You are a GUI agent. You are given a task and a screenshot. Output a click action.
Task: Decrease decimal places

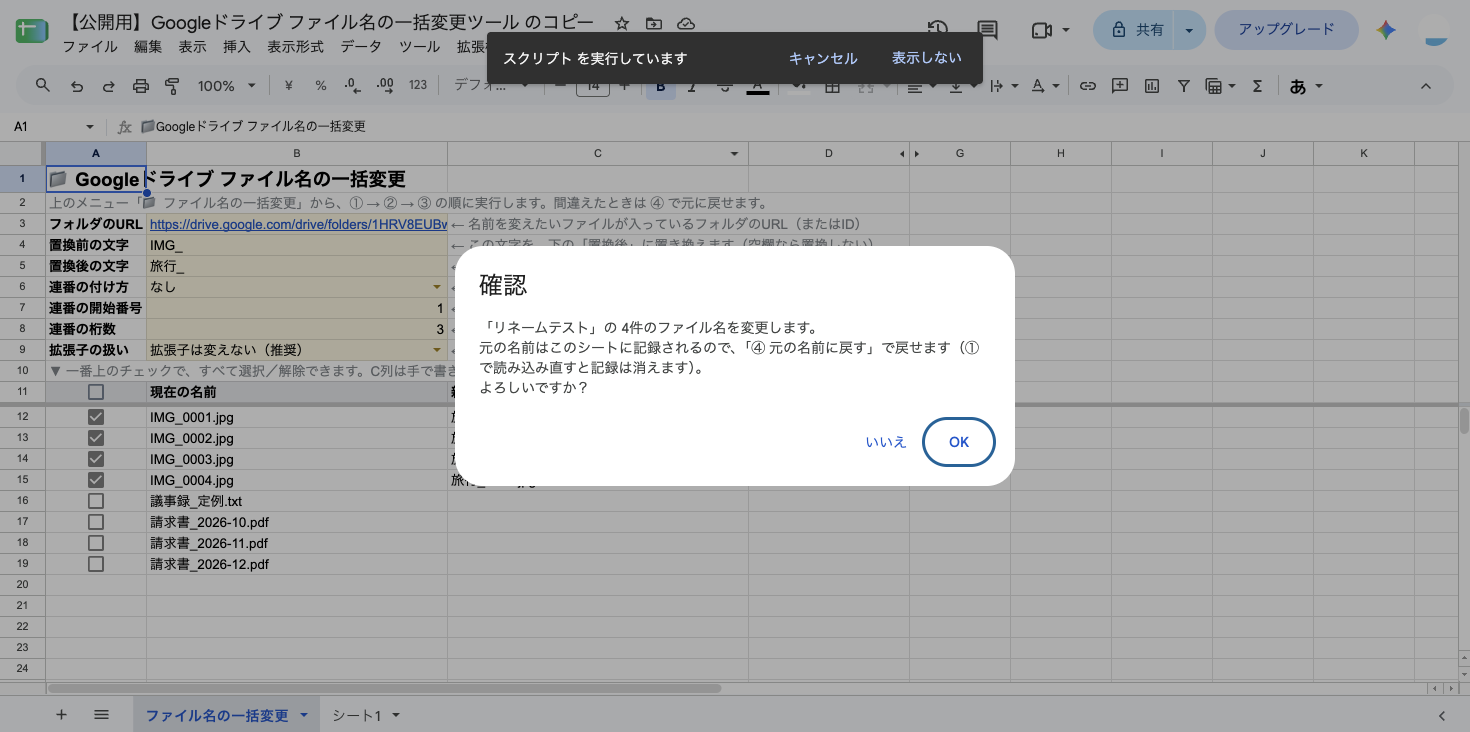click(x=352, y=86)
